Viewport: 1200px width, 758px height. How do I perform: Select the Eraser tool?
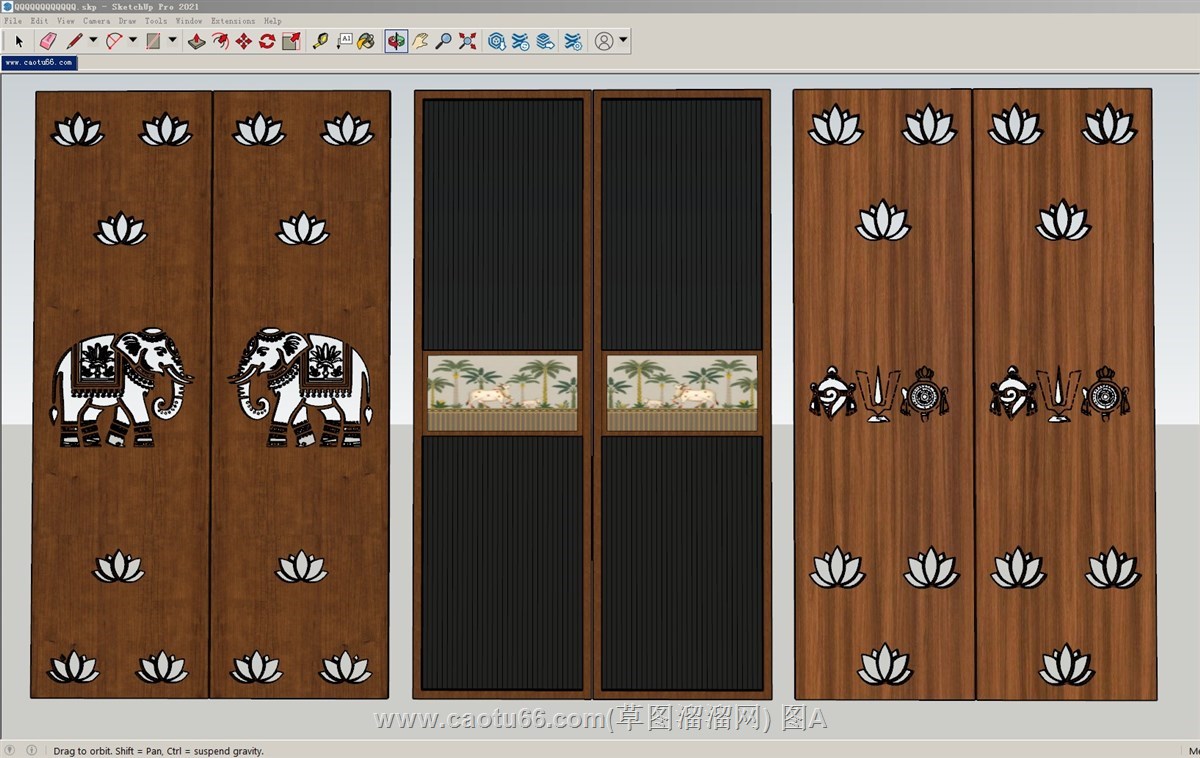coord(47,41)
